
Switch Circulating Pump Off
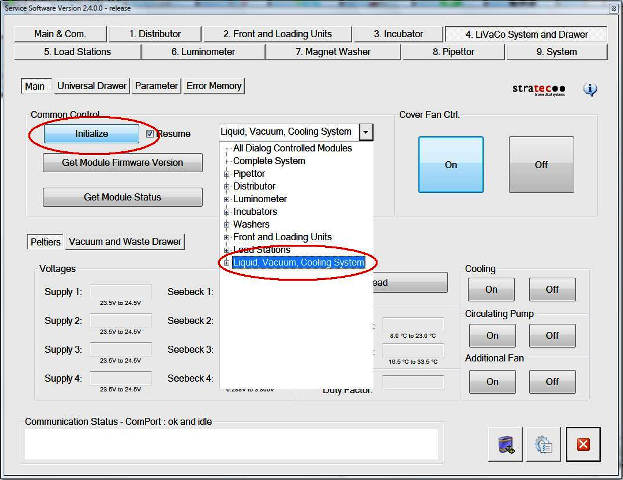coord(552,335)
